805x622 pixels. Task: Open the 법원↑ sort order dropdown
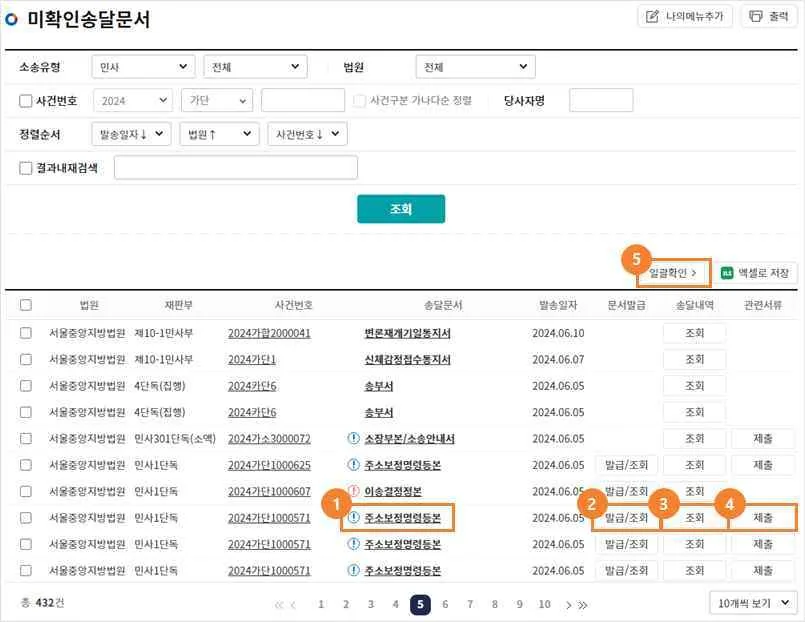219,134
